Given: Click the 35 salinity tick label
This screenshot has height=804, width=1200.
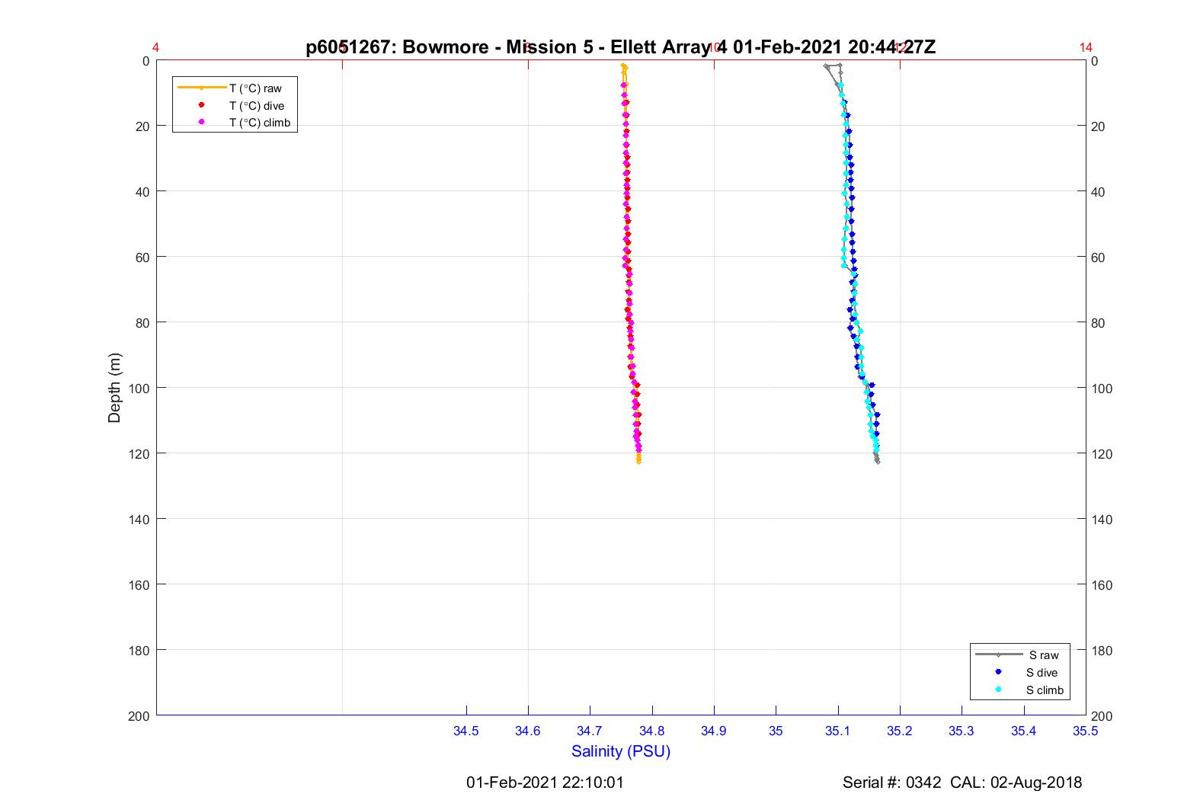Looking at the screenshot, I should tap(776, 731).
